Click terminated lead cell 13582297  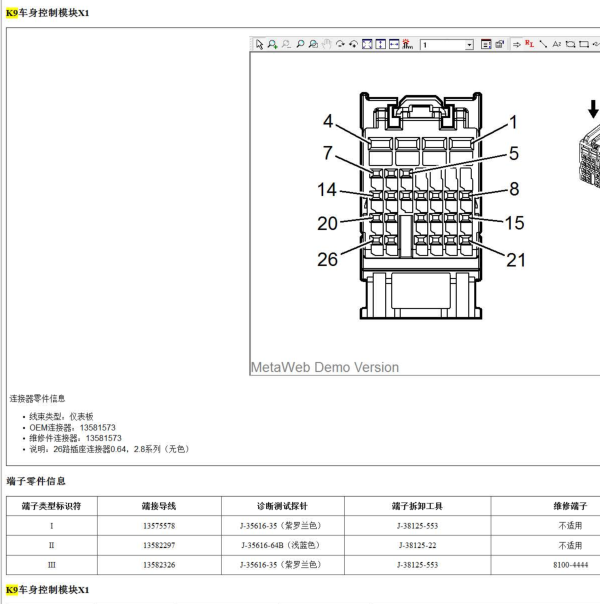point(159,545)
